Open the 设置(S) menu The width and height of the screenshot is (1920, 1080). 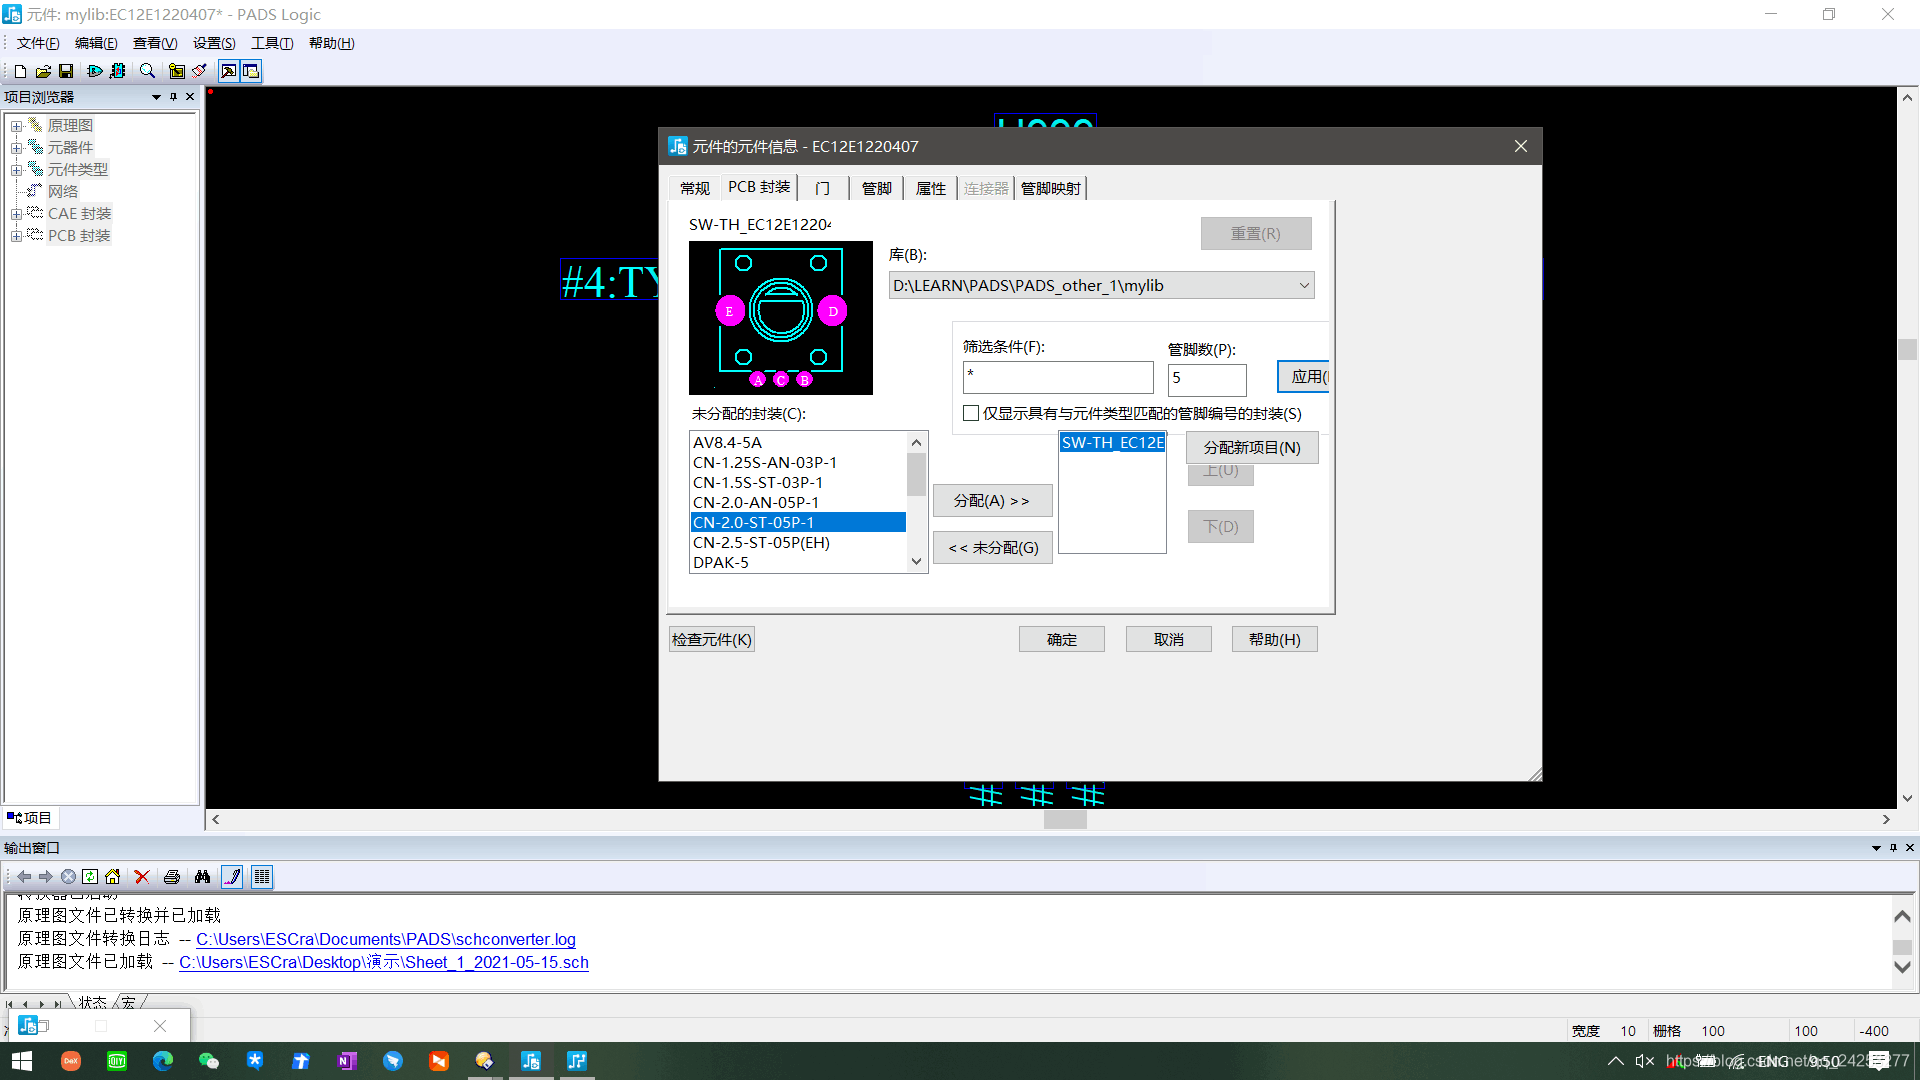click(214, 43)
